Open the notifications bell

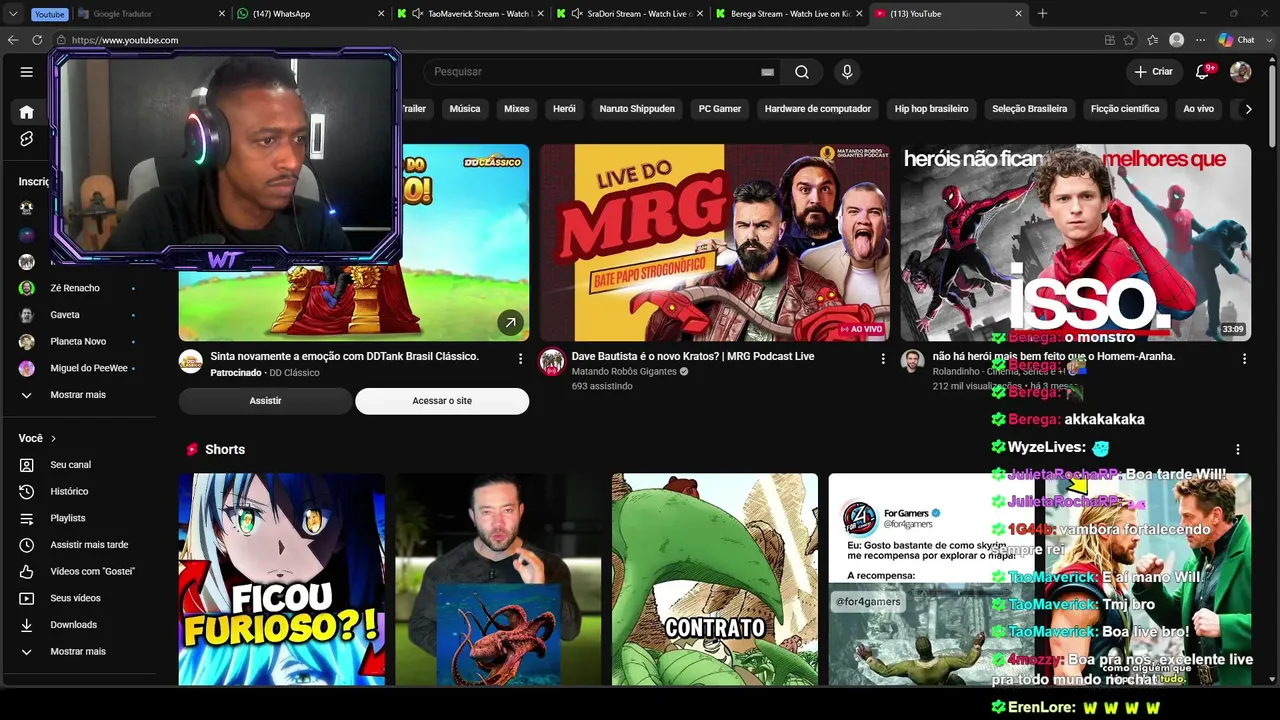(x=1203, y=72)
